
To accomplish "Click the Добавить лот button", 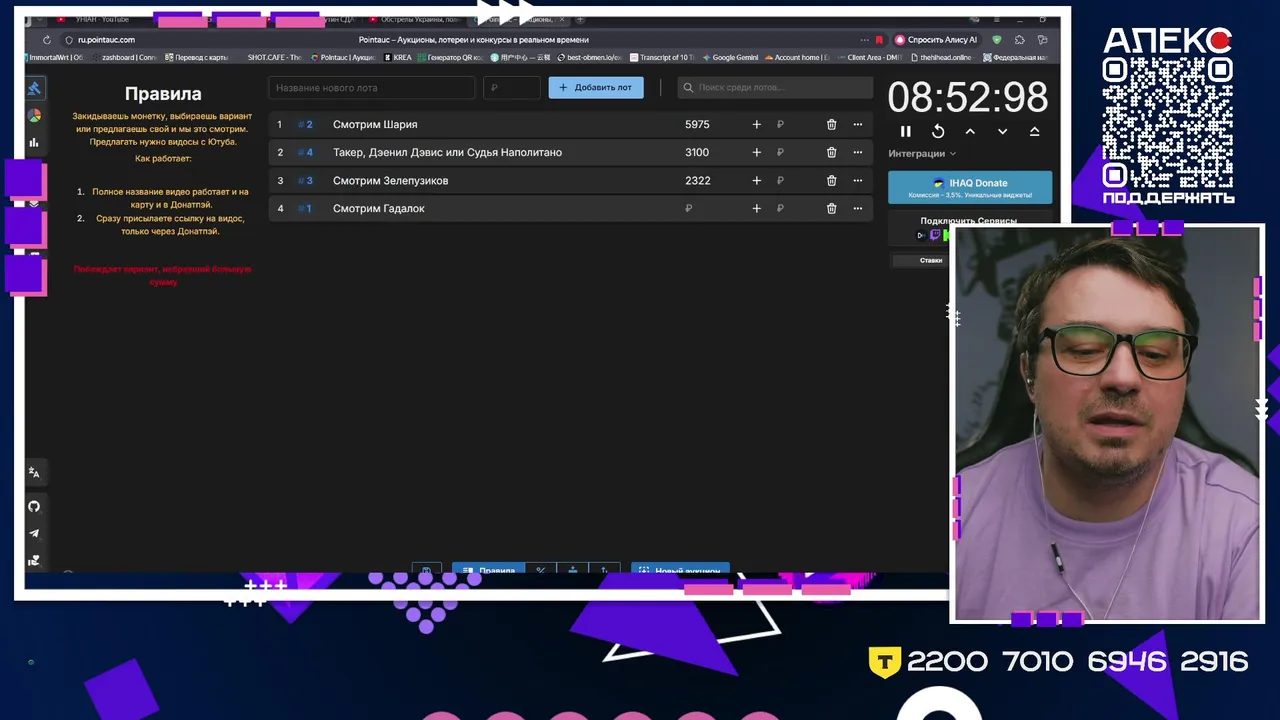I will coord(596,87).
